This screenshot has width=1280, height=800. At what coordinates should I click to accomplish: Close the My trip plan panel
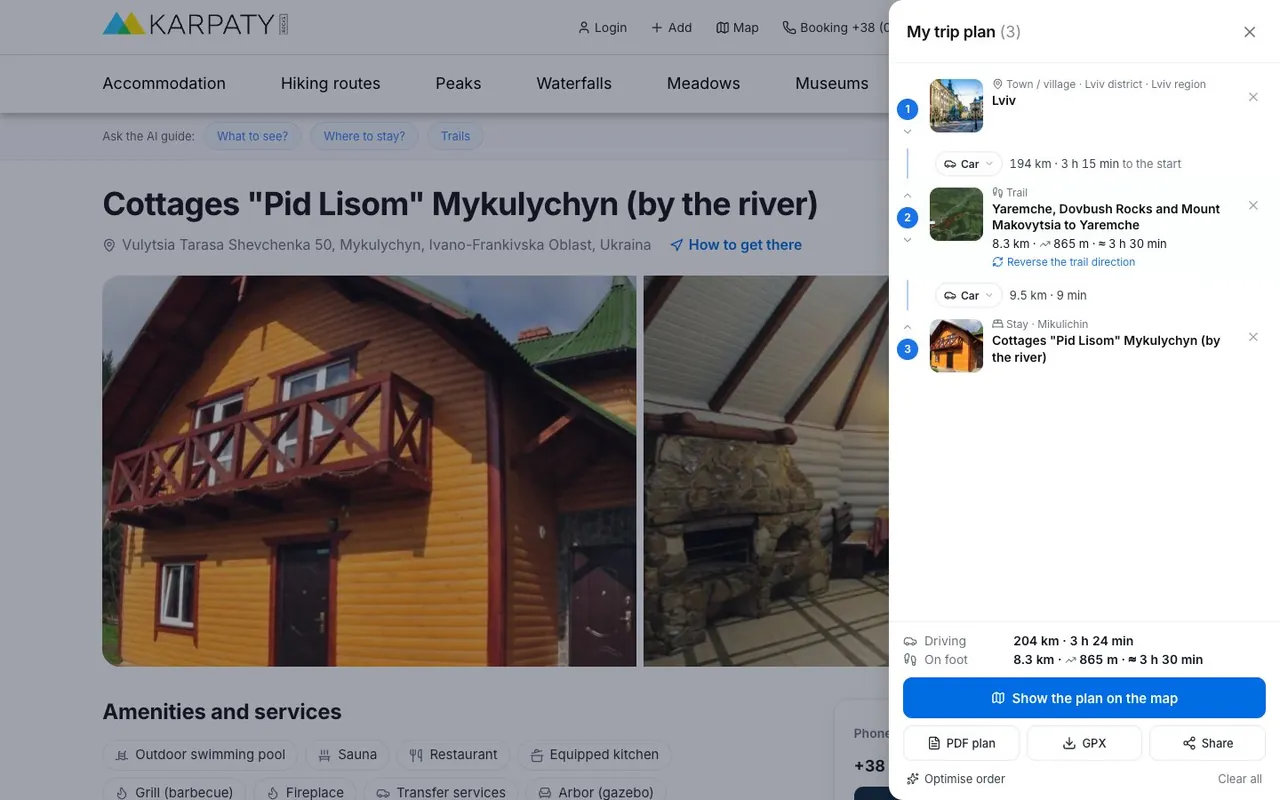tap(1249, 32)
